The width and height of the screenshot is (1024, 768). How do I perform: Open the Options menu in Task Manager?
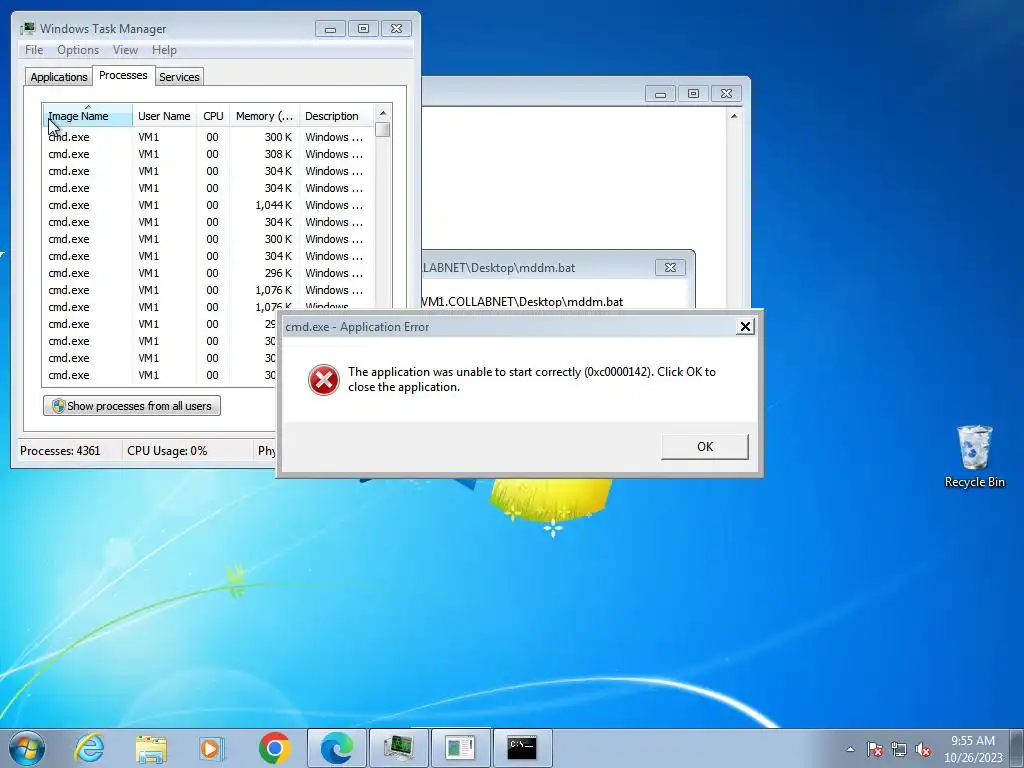click(x=78, y=50)
